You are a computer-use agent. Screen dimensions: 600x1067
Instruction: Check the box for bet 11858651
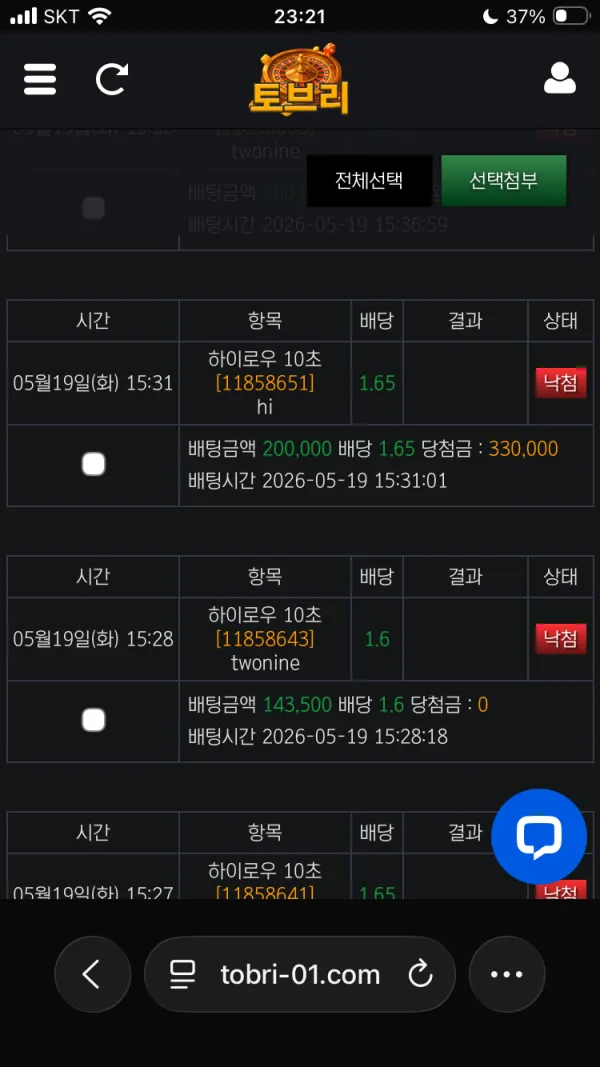click(x=93, y=465)
